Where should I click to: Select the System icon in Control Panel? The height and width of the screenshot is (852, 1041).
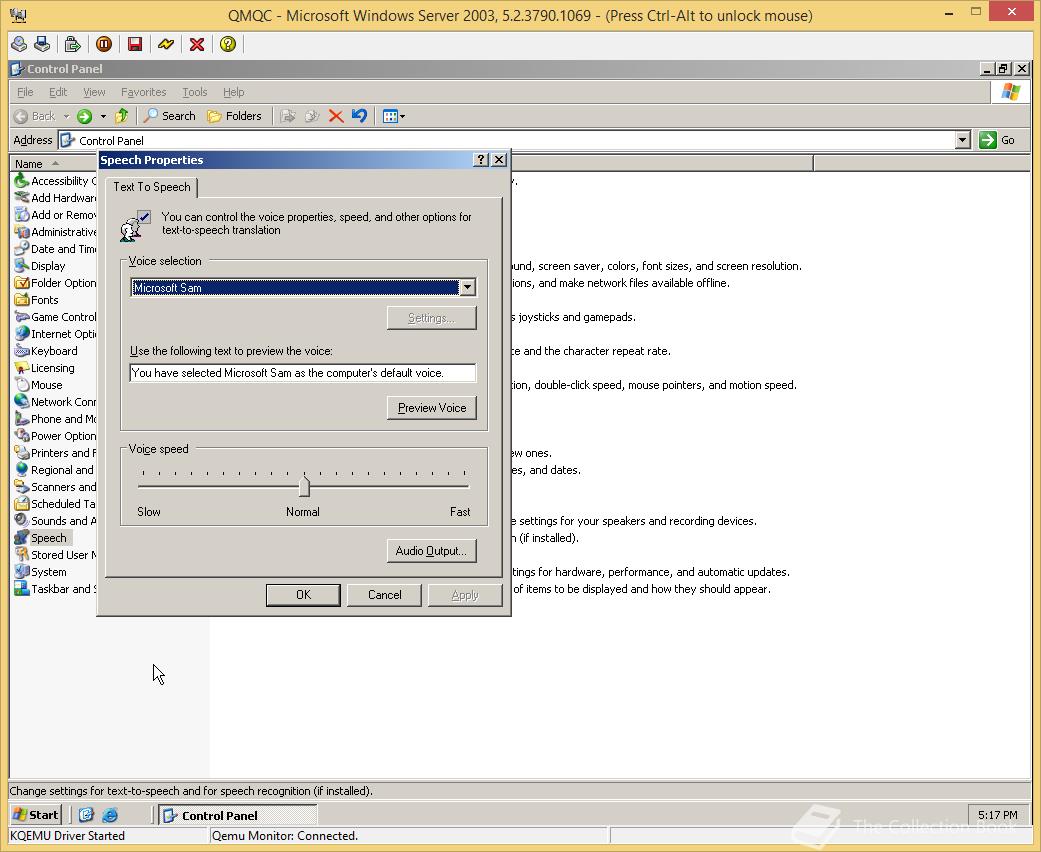tap(22, 572)
